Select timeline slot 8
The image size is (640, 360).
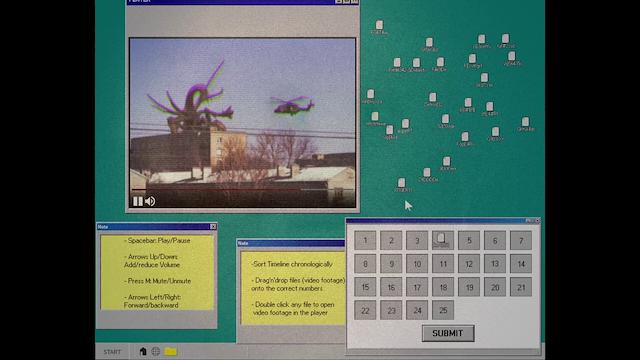365,264
